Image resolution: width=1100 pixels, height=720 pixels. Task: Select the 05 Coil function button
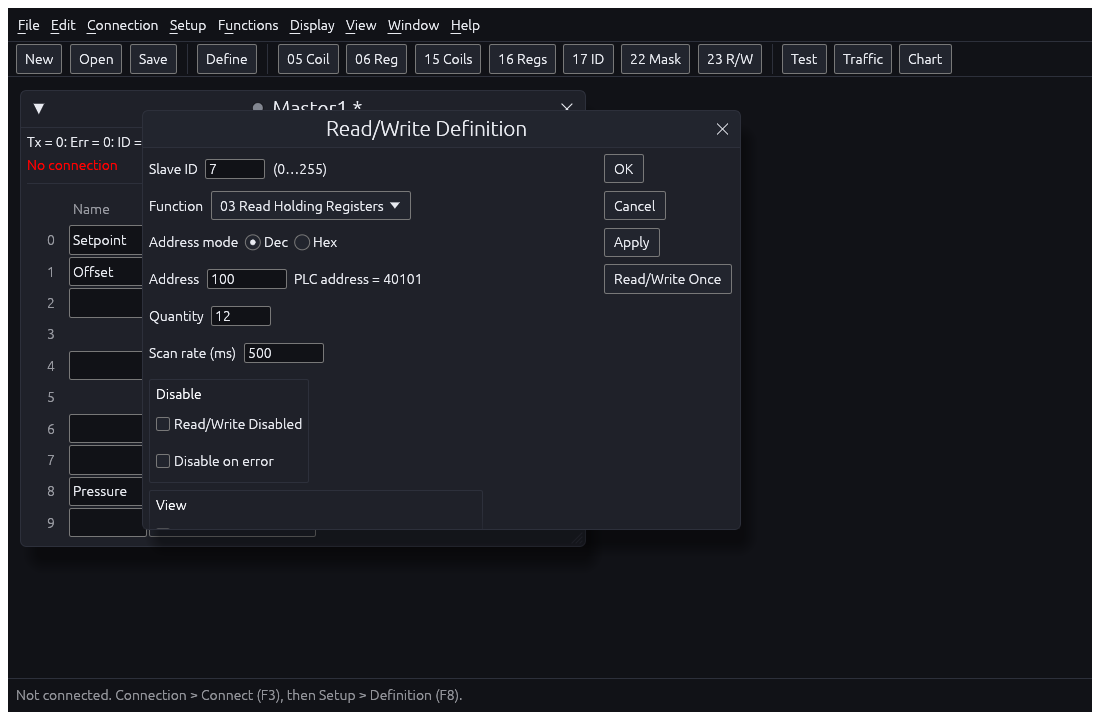point(308,59)
